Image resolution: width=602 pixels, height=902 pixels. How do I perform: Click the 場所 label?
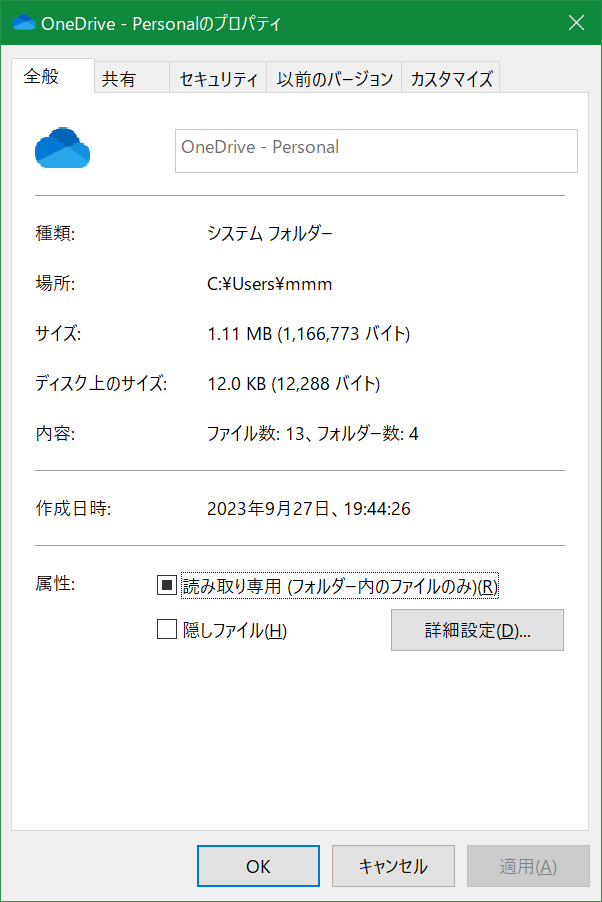click(x=55, y=283)
